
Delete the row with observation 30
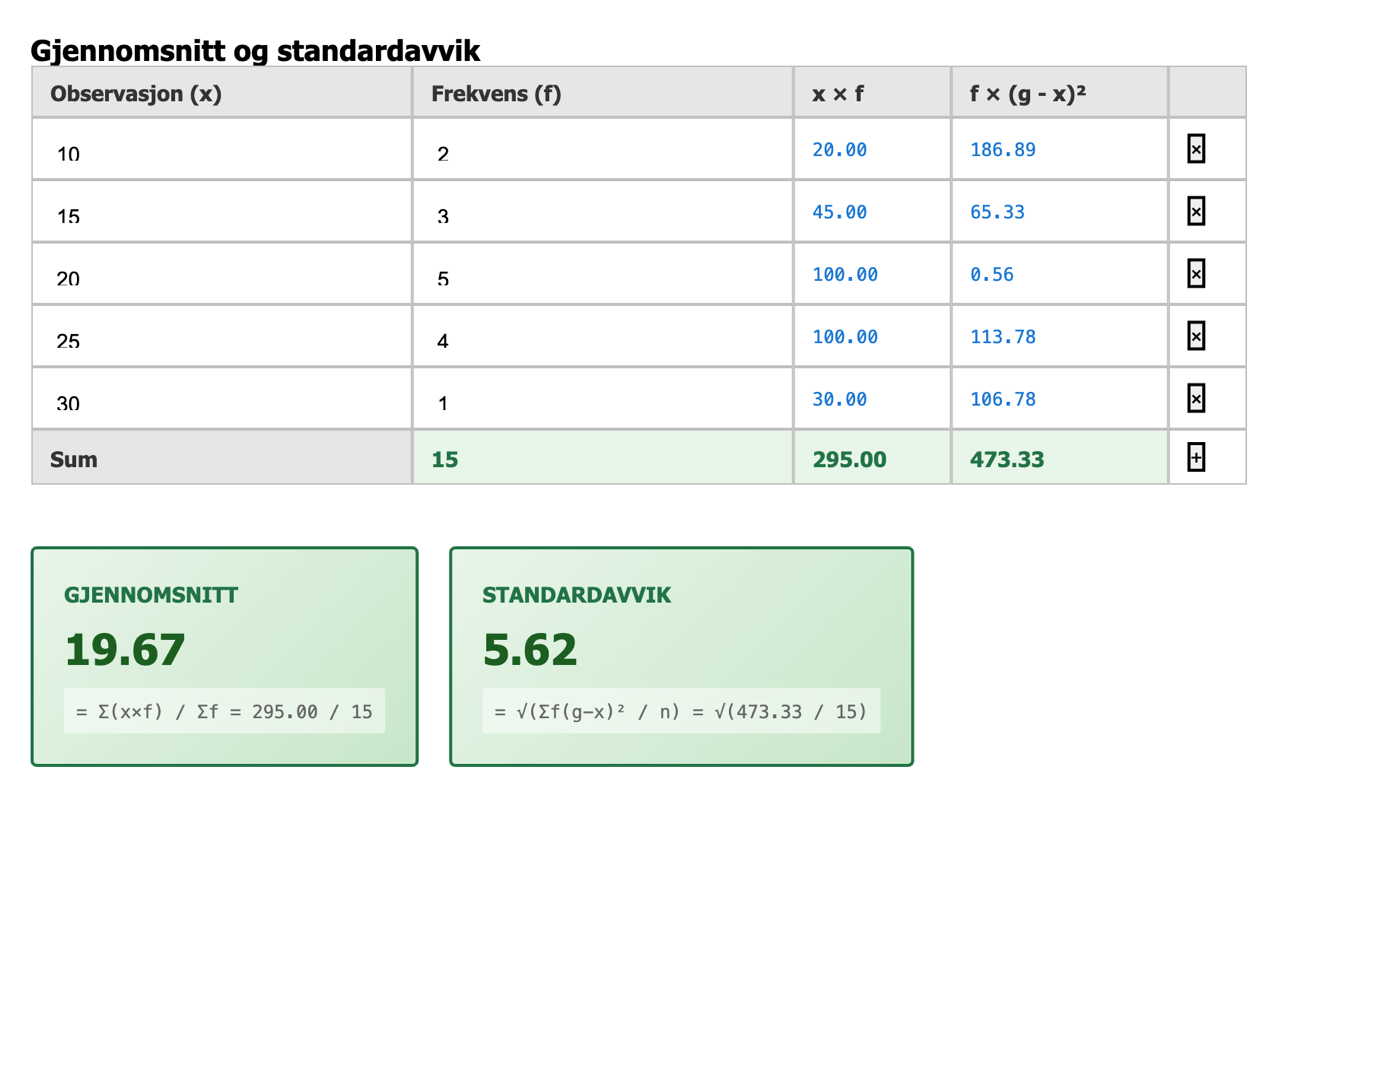[1196, 398]
